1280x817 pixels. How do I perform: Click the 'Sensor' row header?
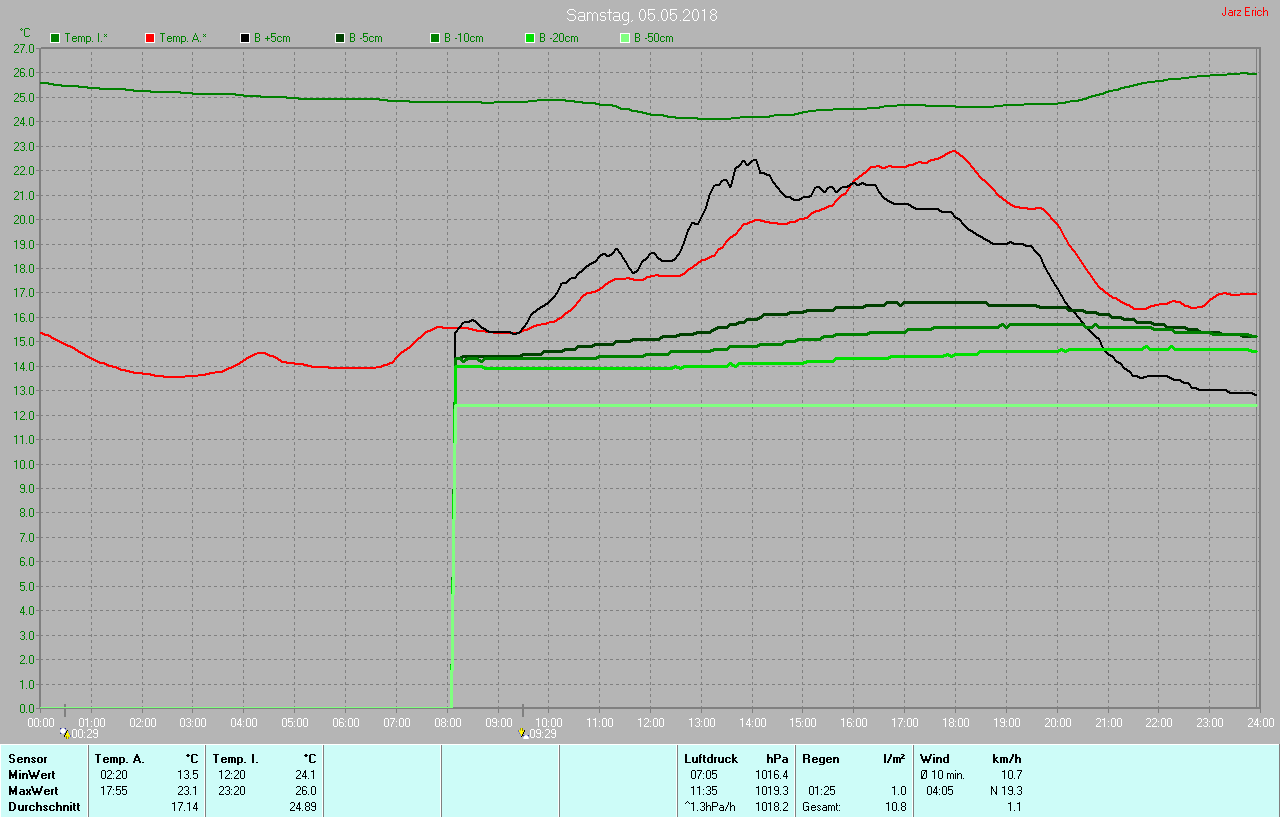coord(27,759)
